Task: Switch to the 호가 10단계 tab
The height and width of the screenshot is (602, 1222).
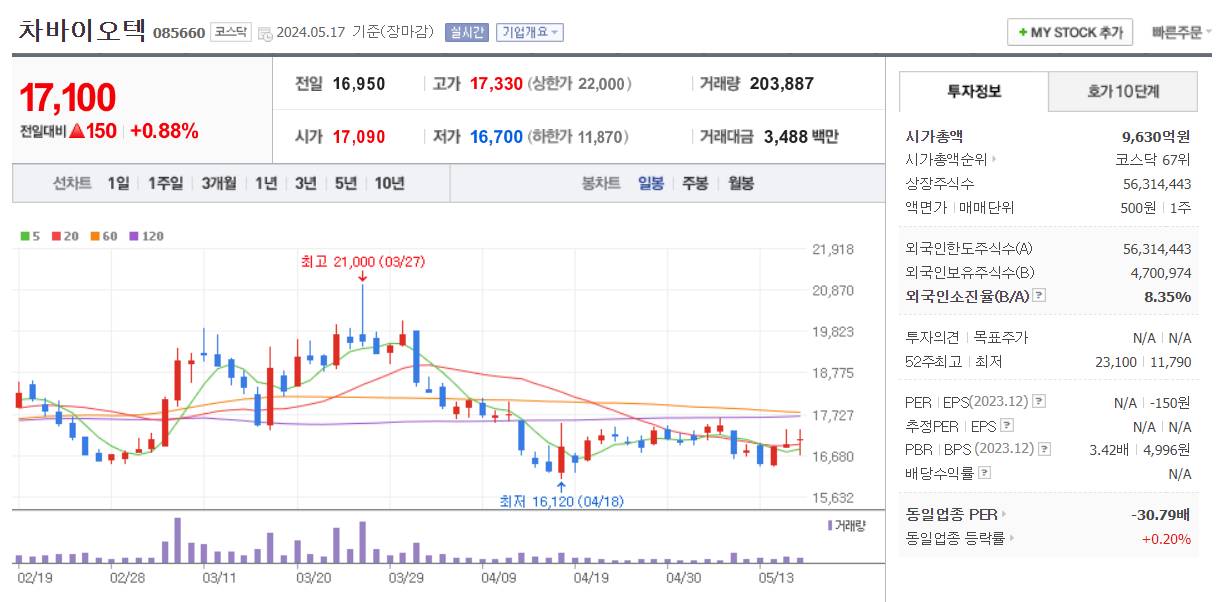Action: pyautogui.click(x=1122, y=91)
